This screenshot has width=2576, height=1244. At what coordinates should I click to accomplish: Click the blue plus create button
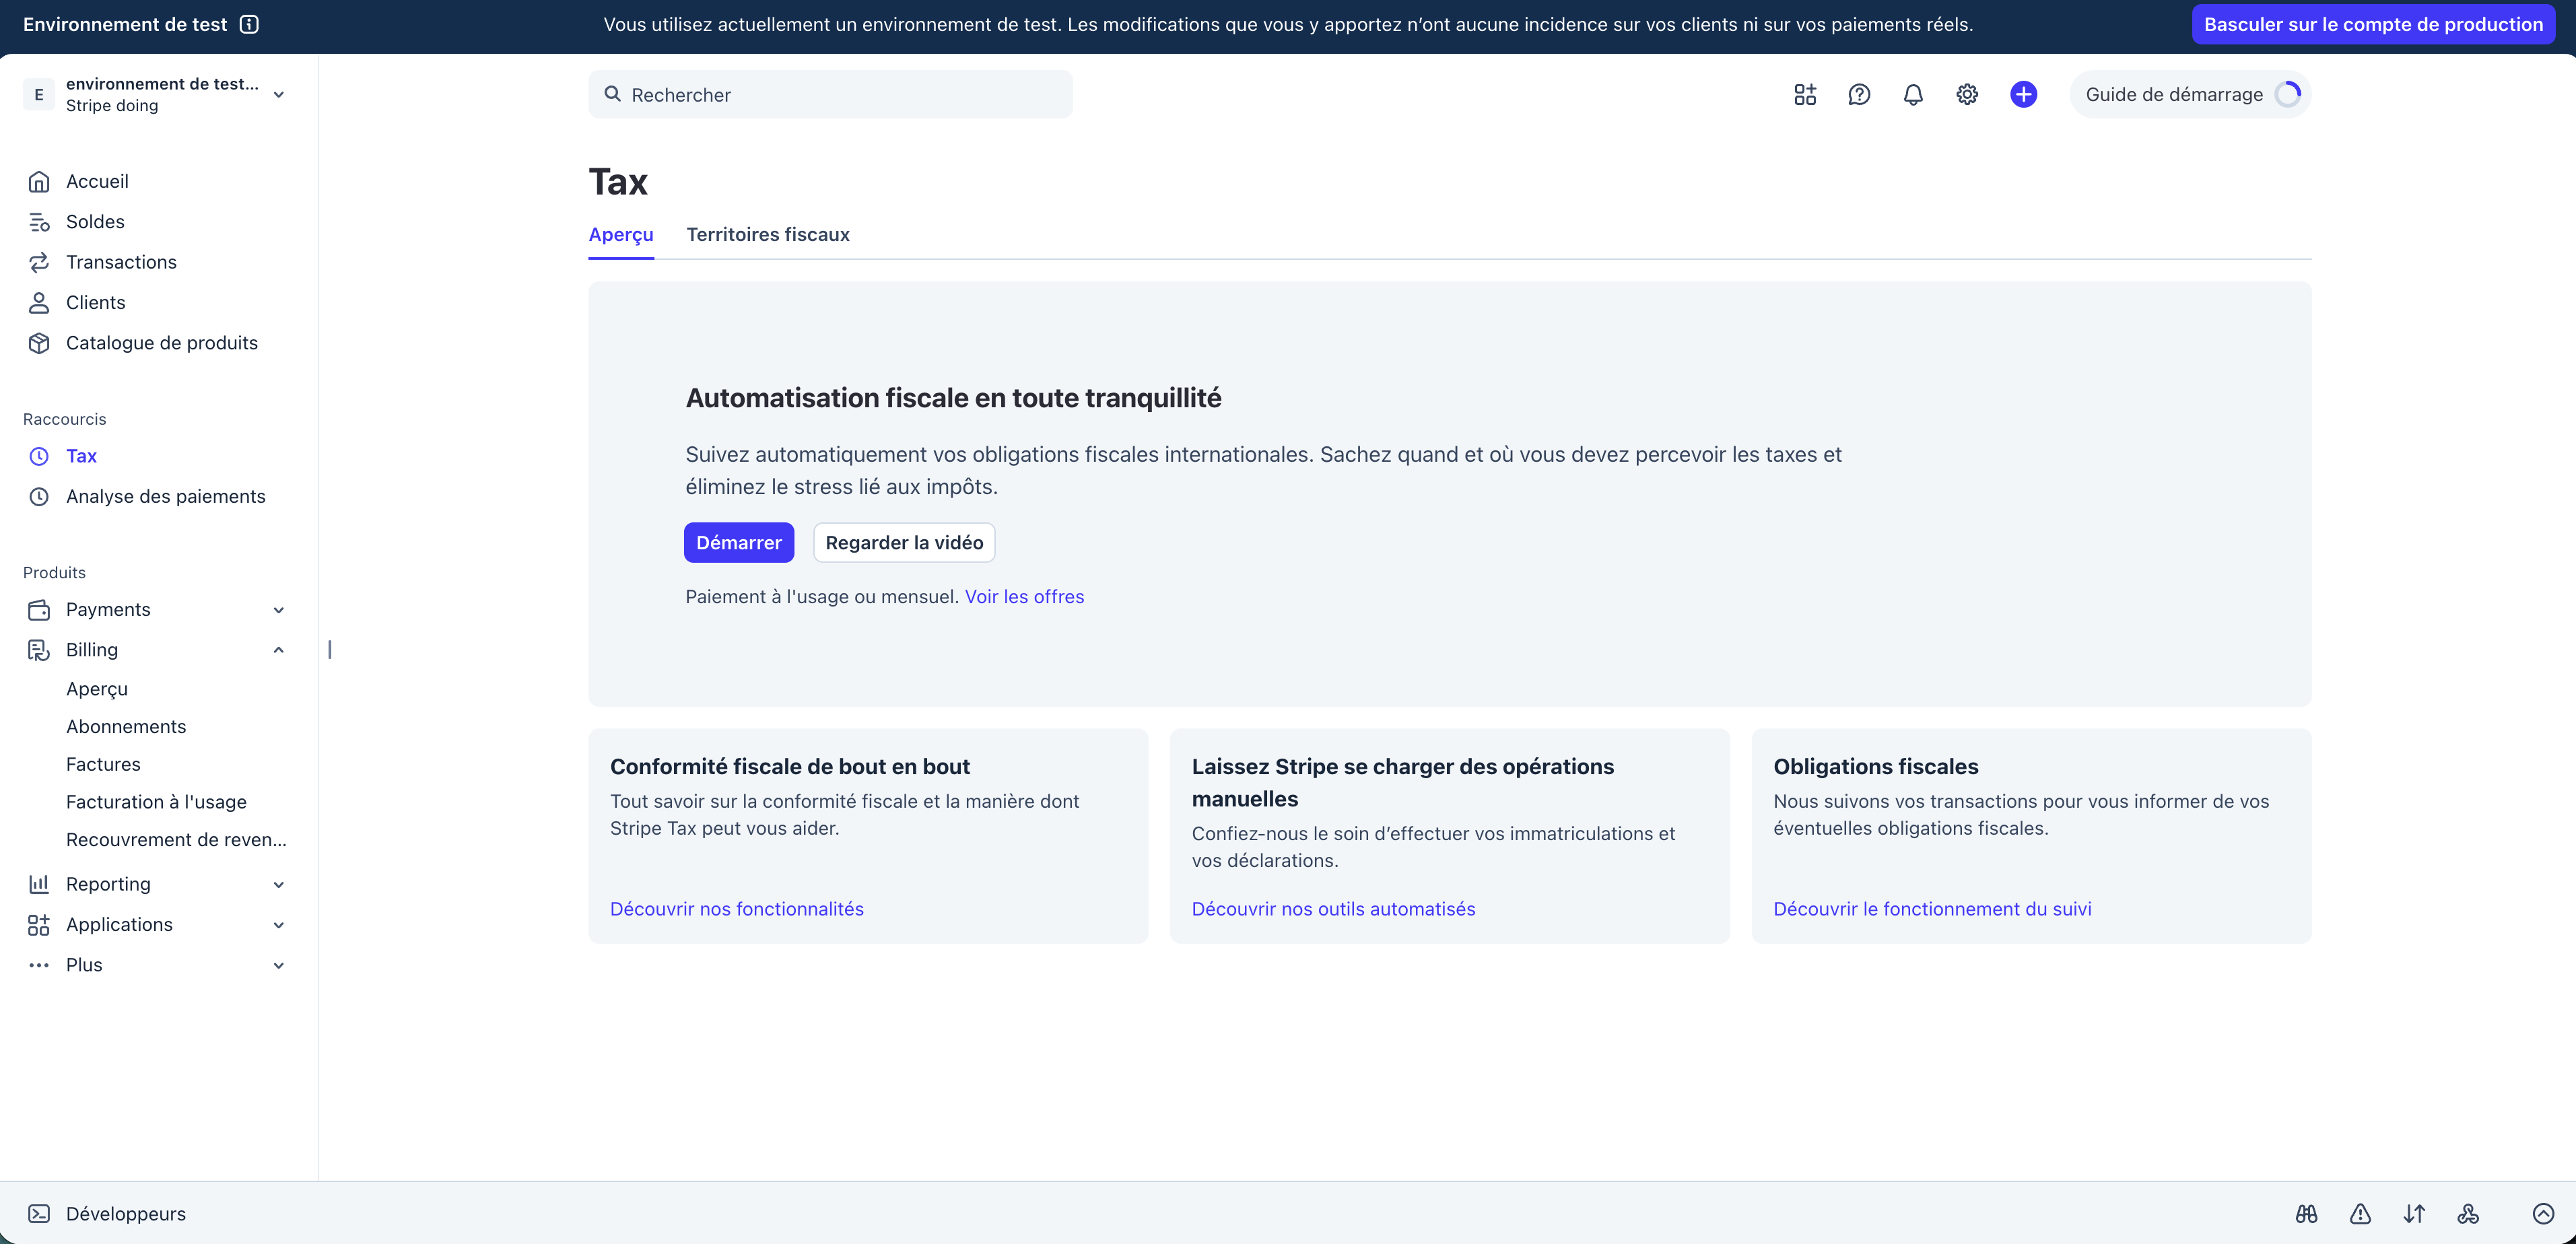(x=2023, y=94)
